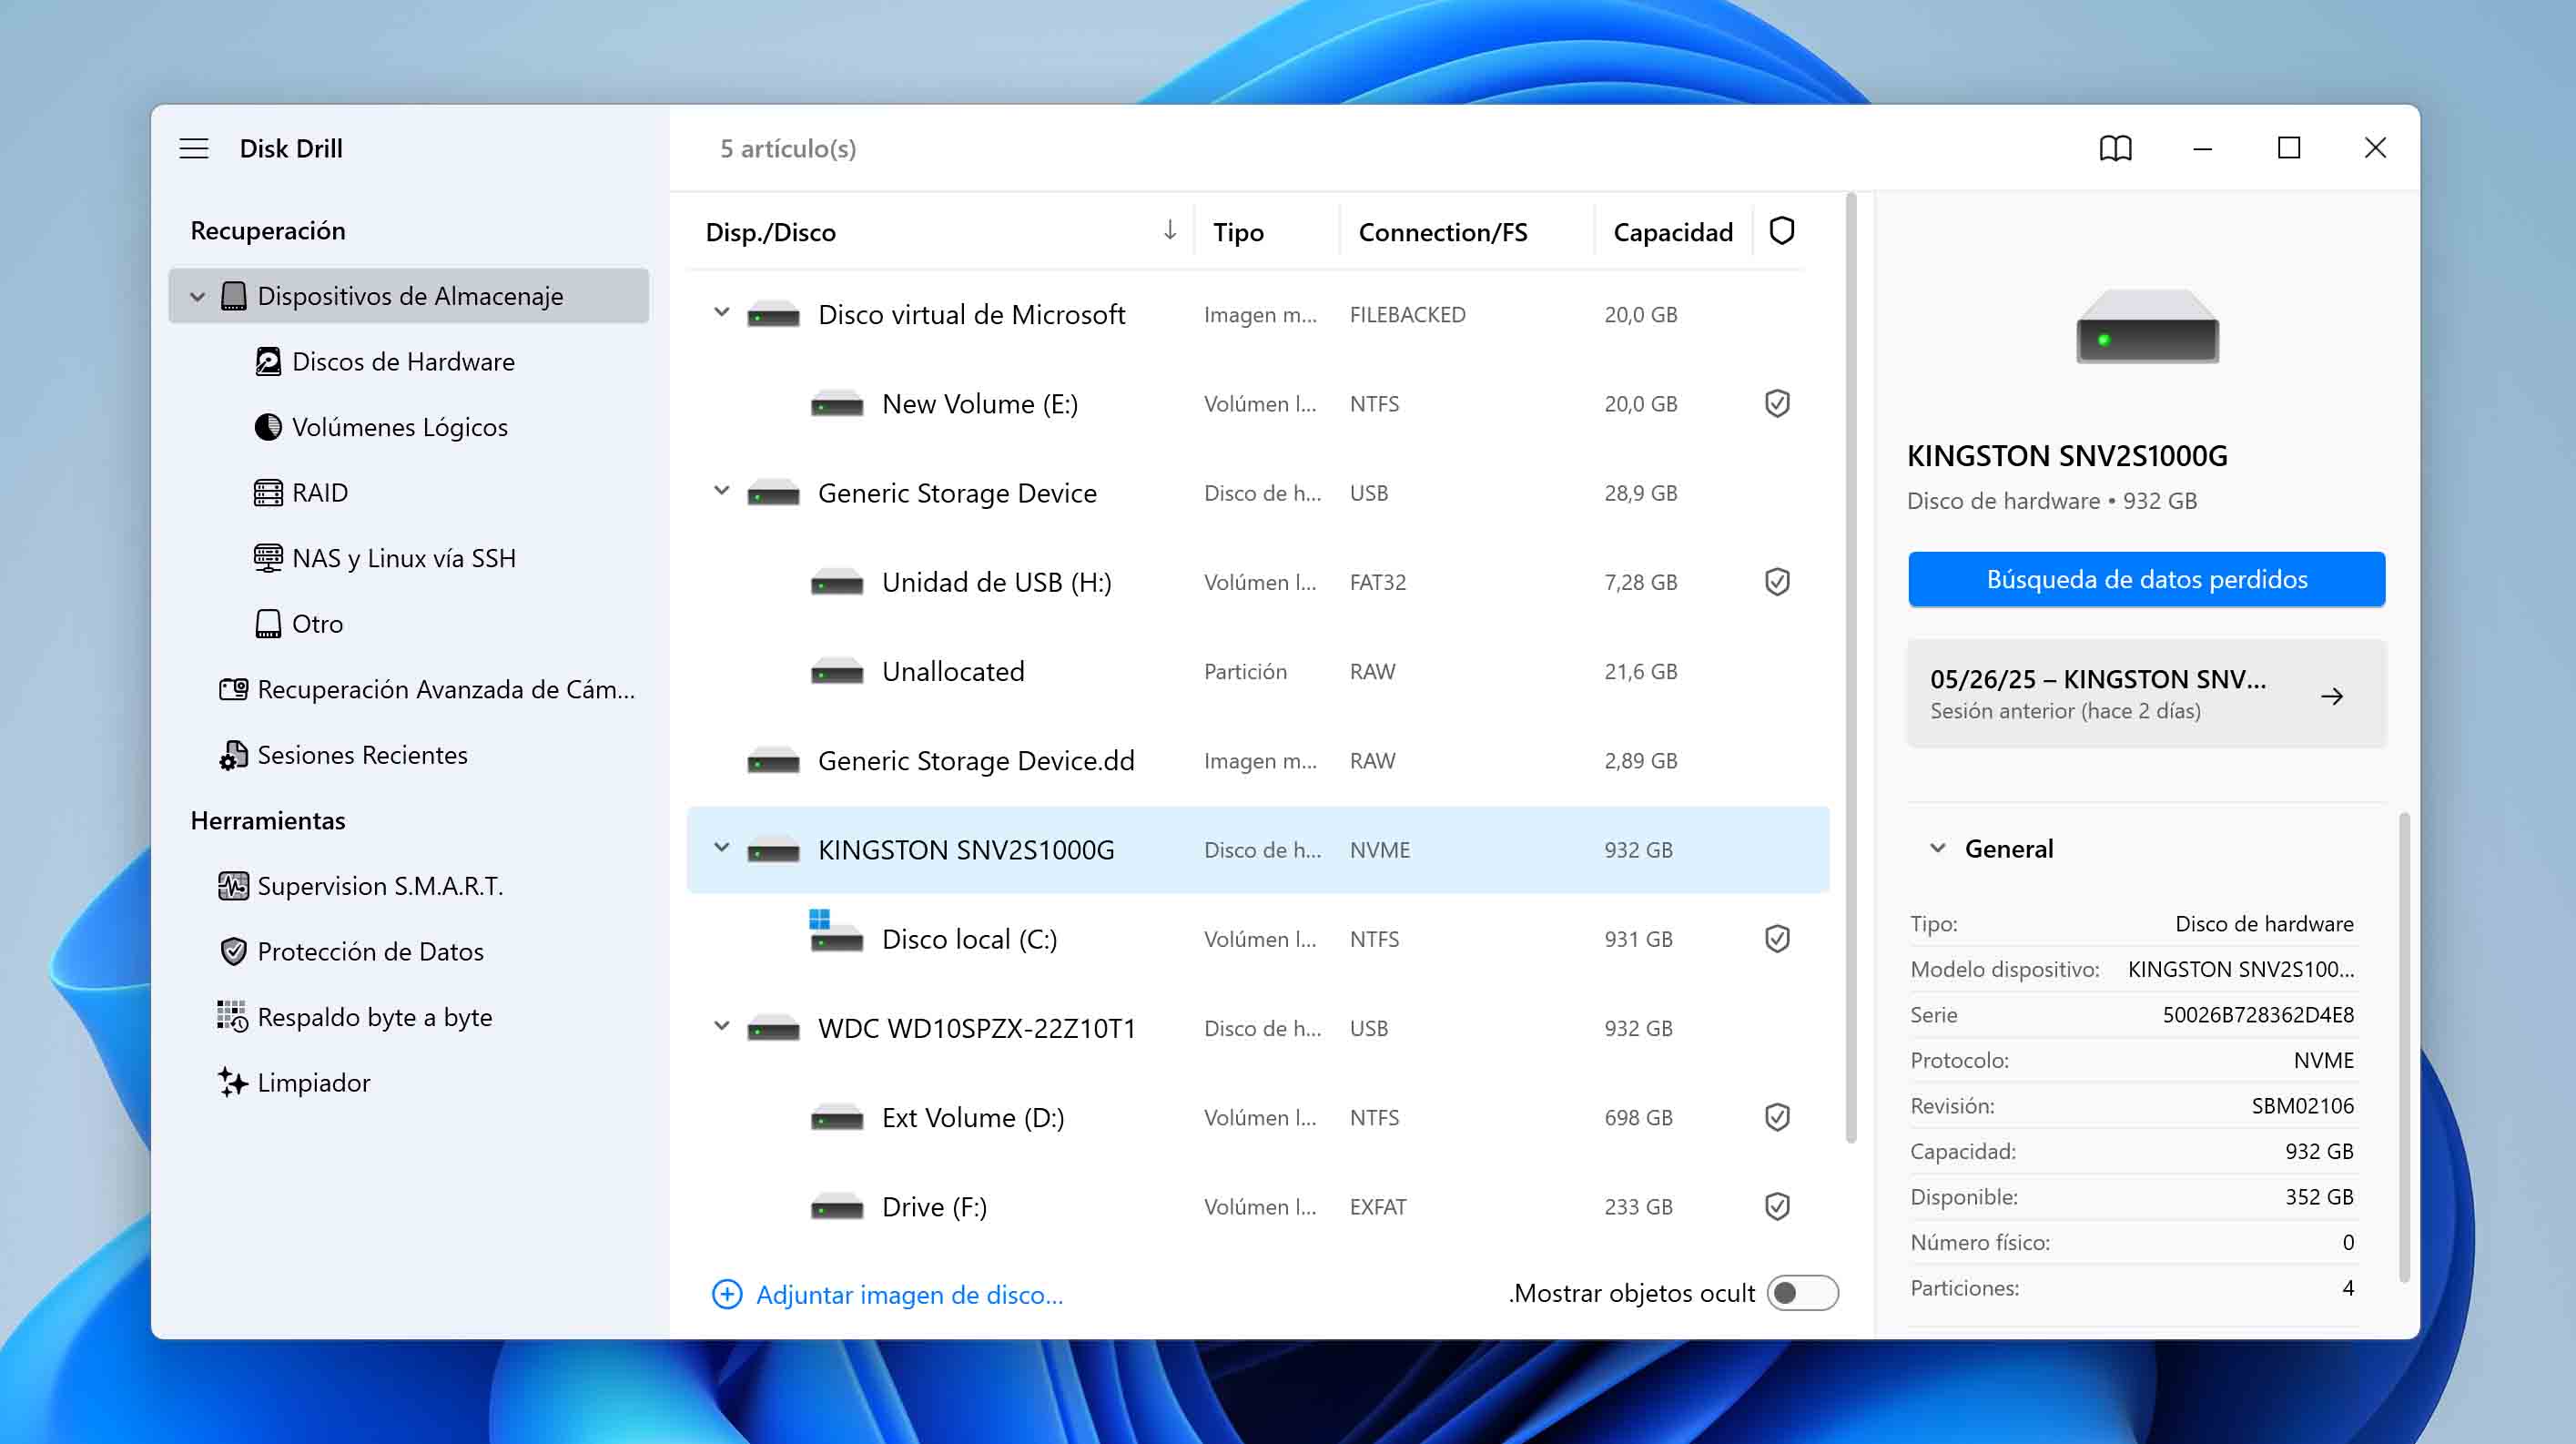This screenshot has height=1444, width=2576.
Task: Select Generic Storage Device.dd row
Action: point(1257,760)
